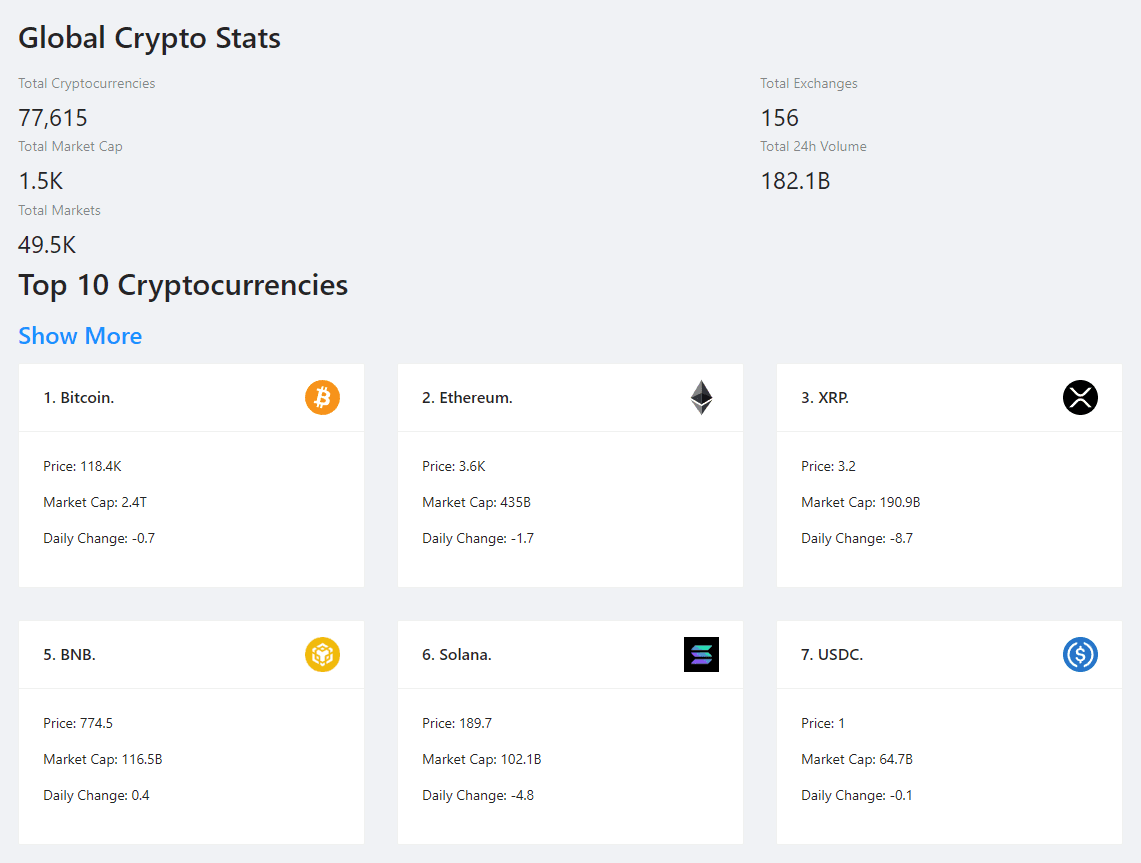This screenshot has width=1141, height=863.
Task: Click the Bitcoin logo icon
Action: coord(322,397)
